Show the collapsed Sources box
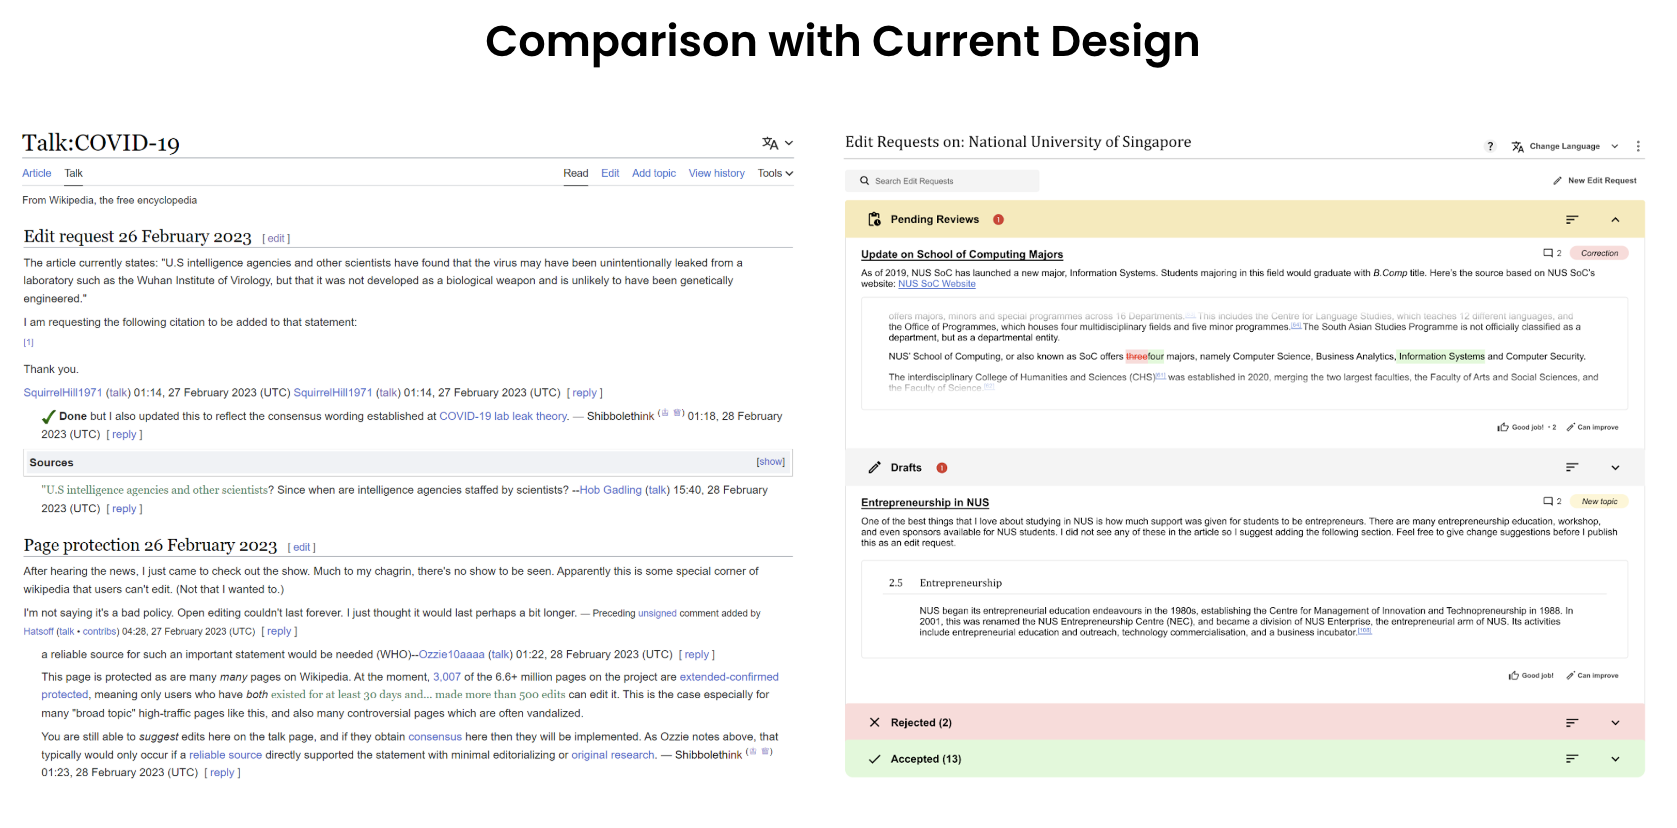Screen dimensions: 1677x828 770,462
